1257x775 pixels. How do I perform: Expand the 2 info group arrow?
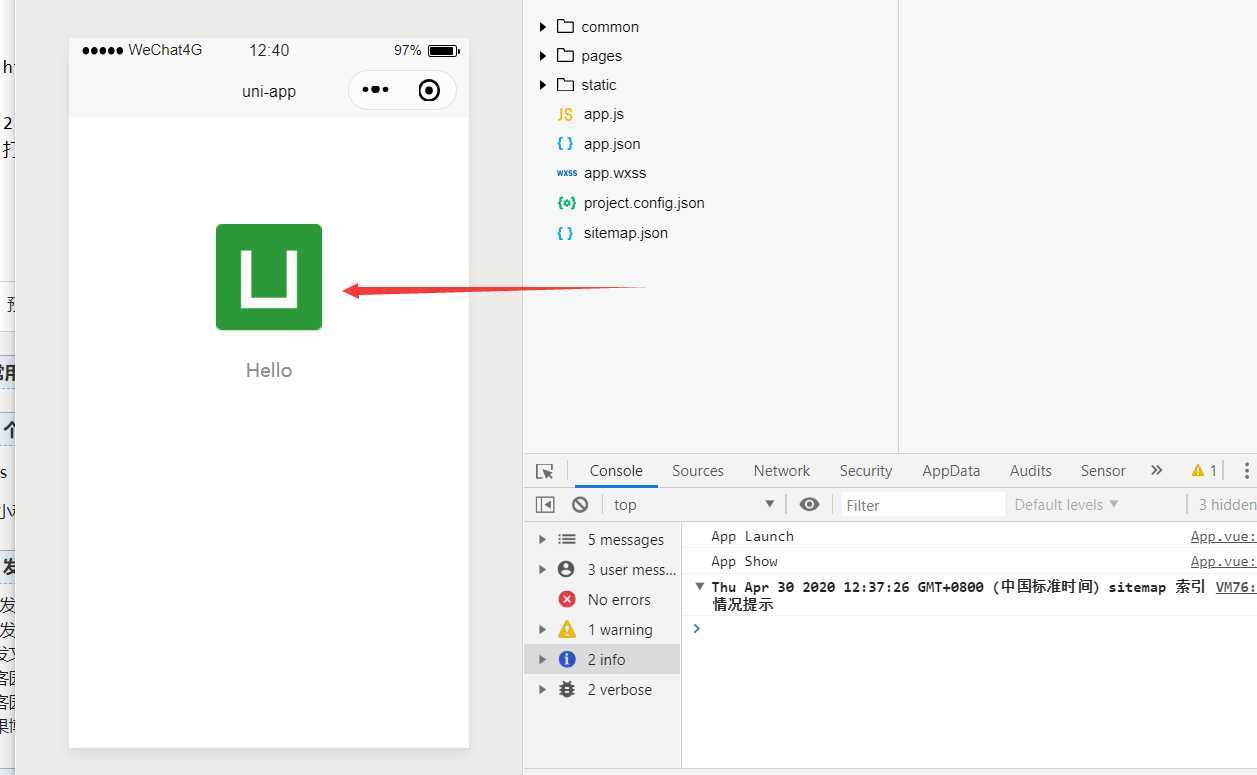(543, 660)
